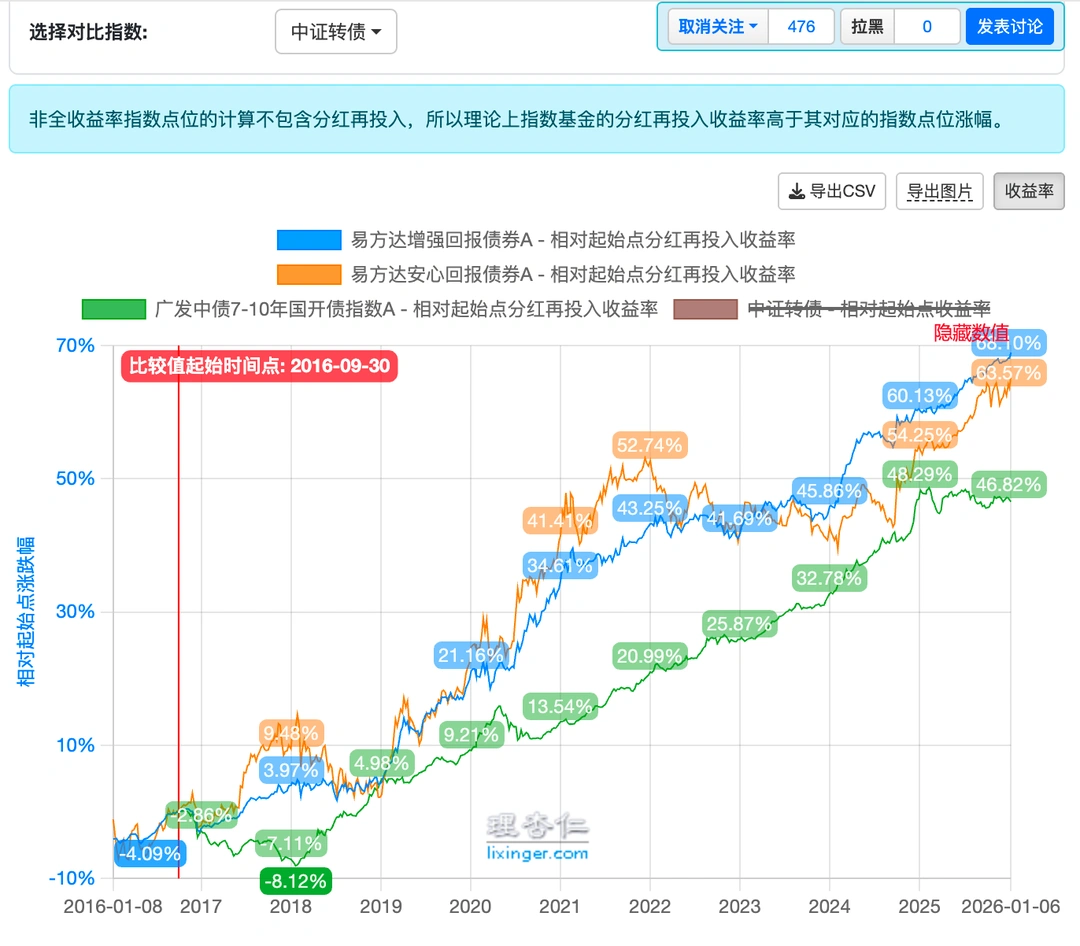The width and height of the screenshot is (1080, 946).
Task: Click the 46.82% green data label
Action: [x=1008, y=484]
